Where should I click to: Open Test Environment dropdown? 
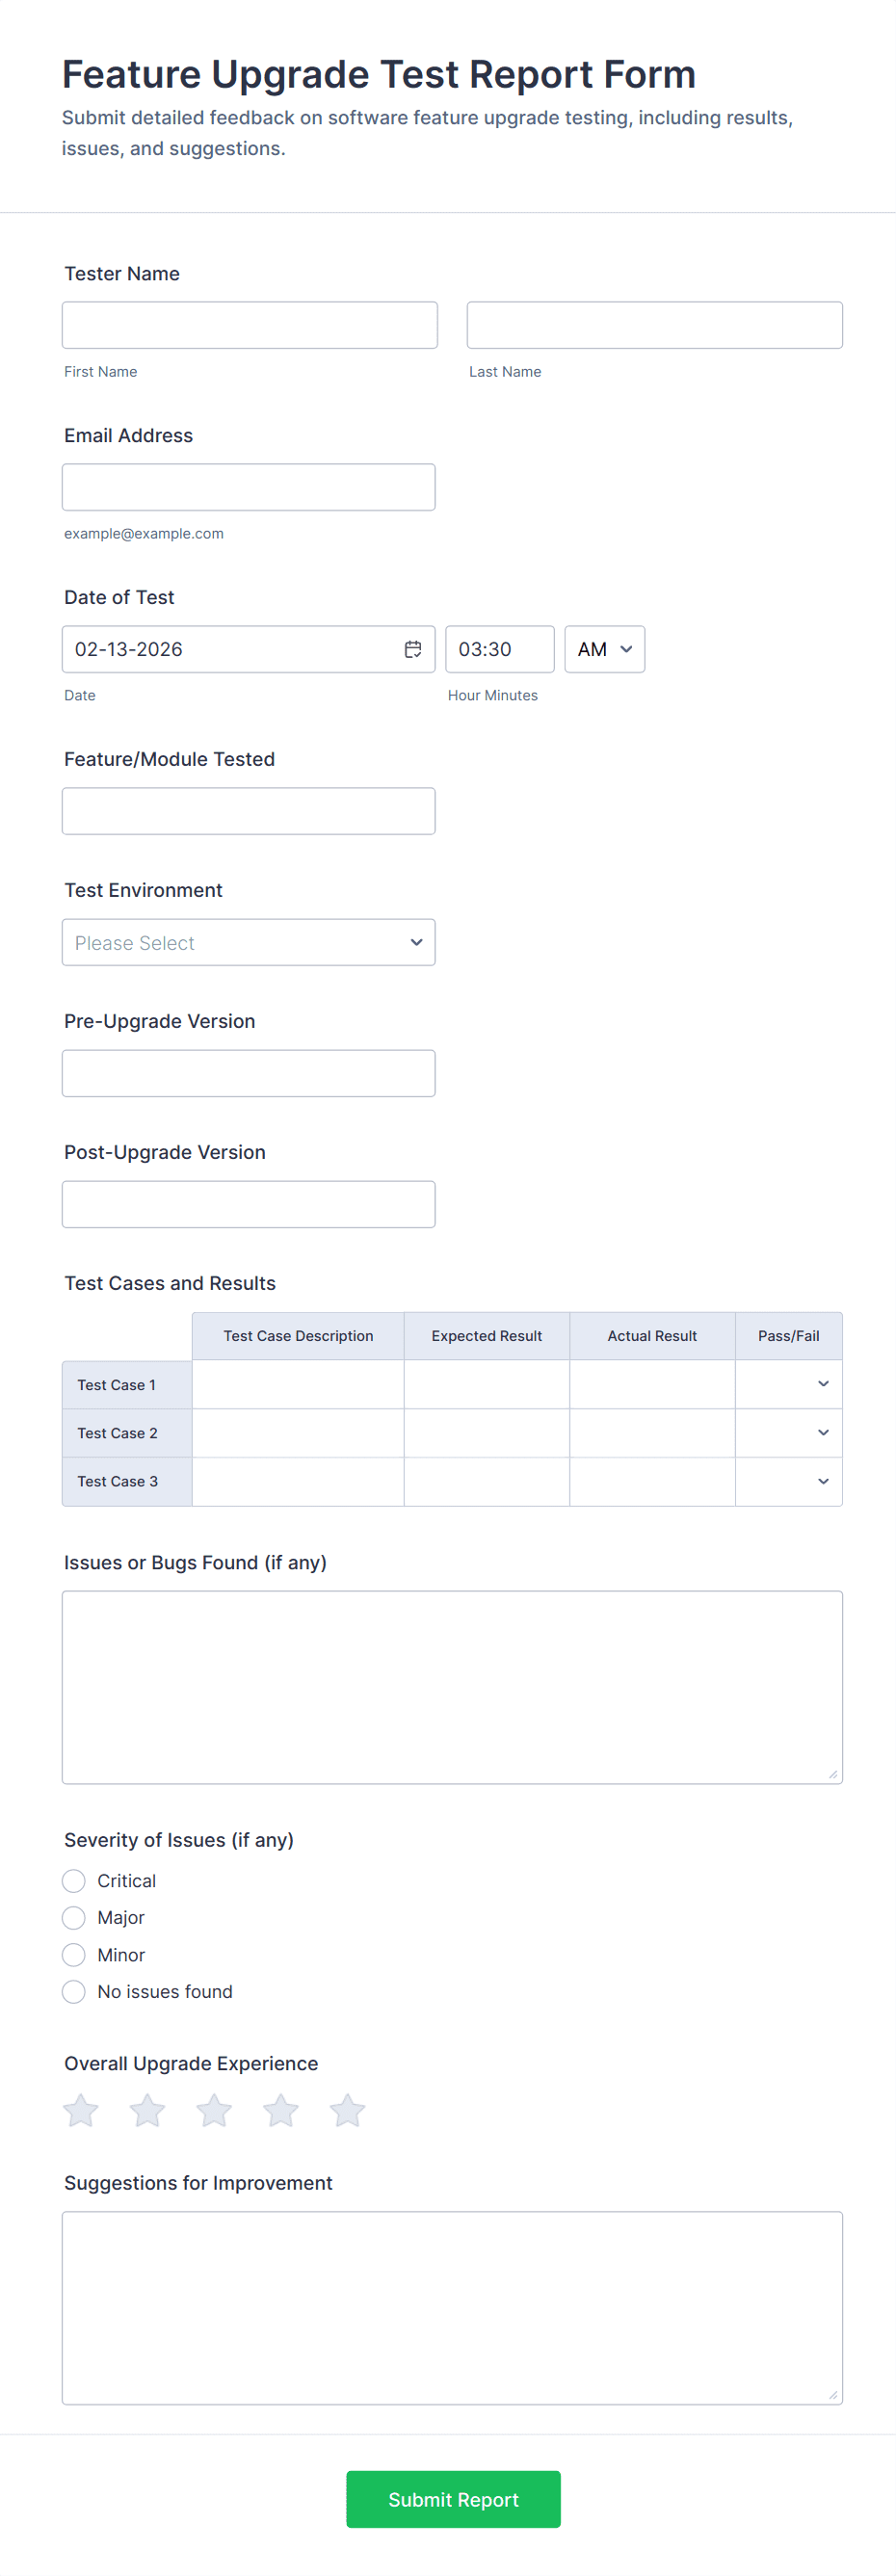248,942
